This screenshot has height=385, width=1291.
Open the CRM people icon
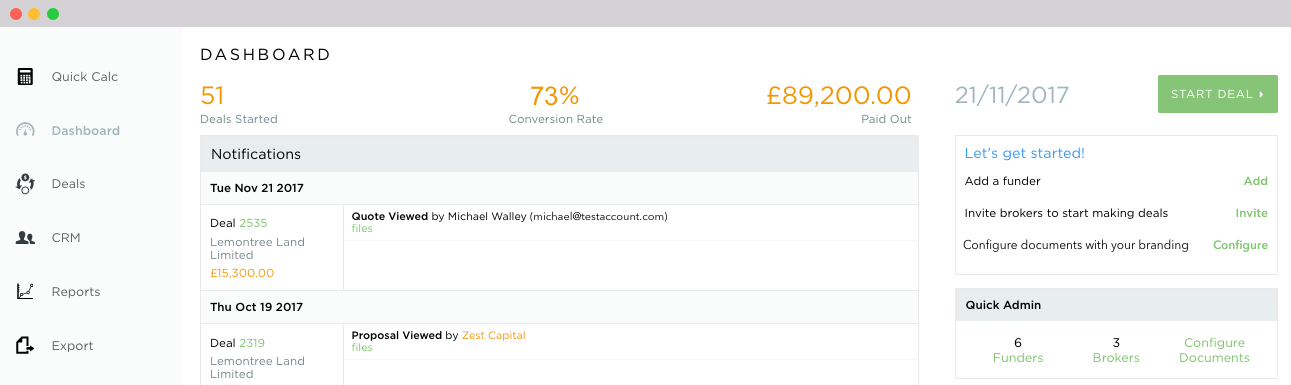(26, 238)
